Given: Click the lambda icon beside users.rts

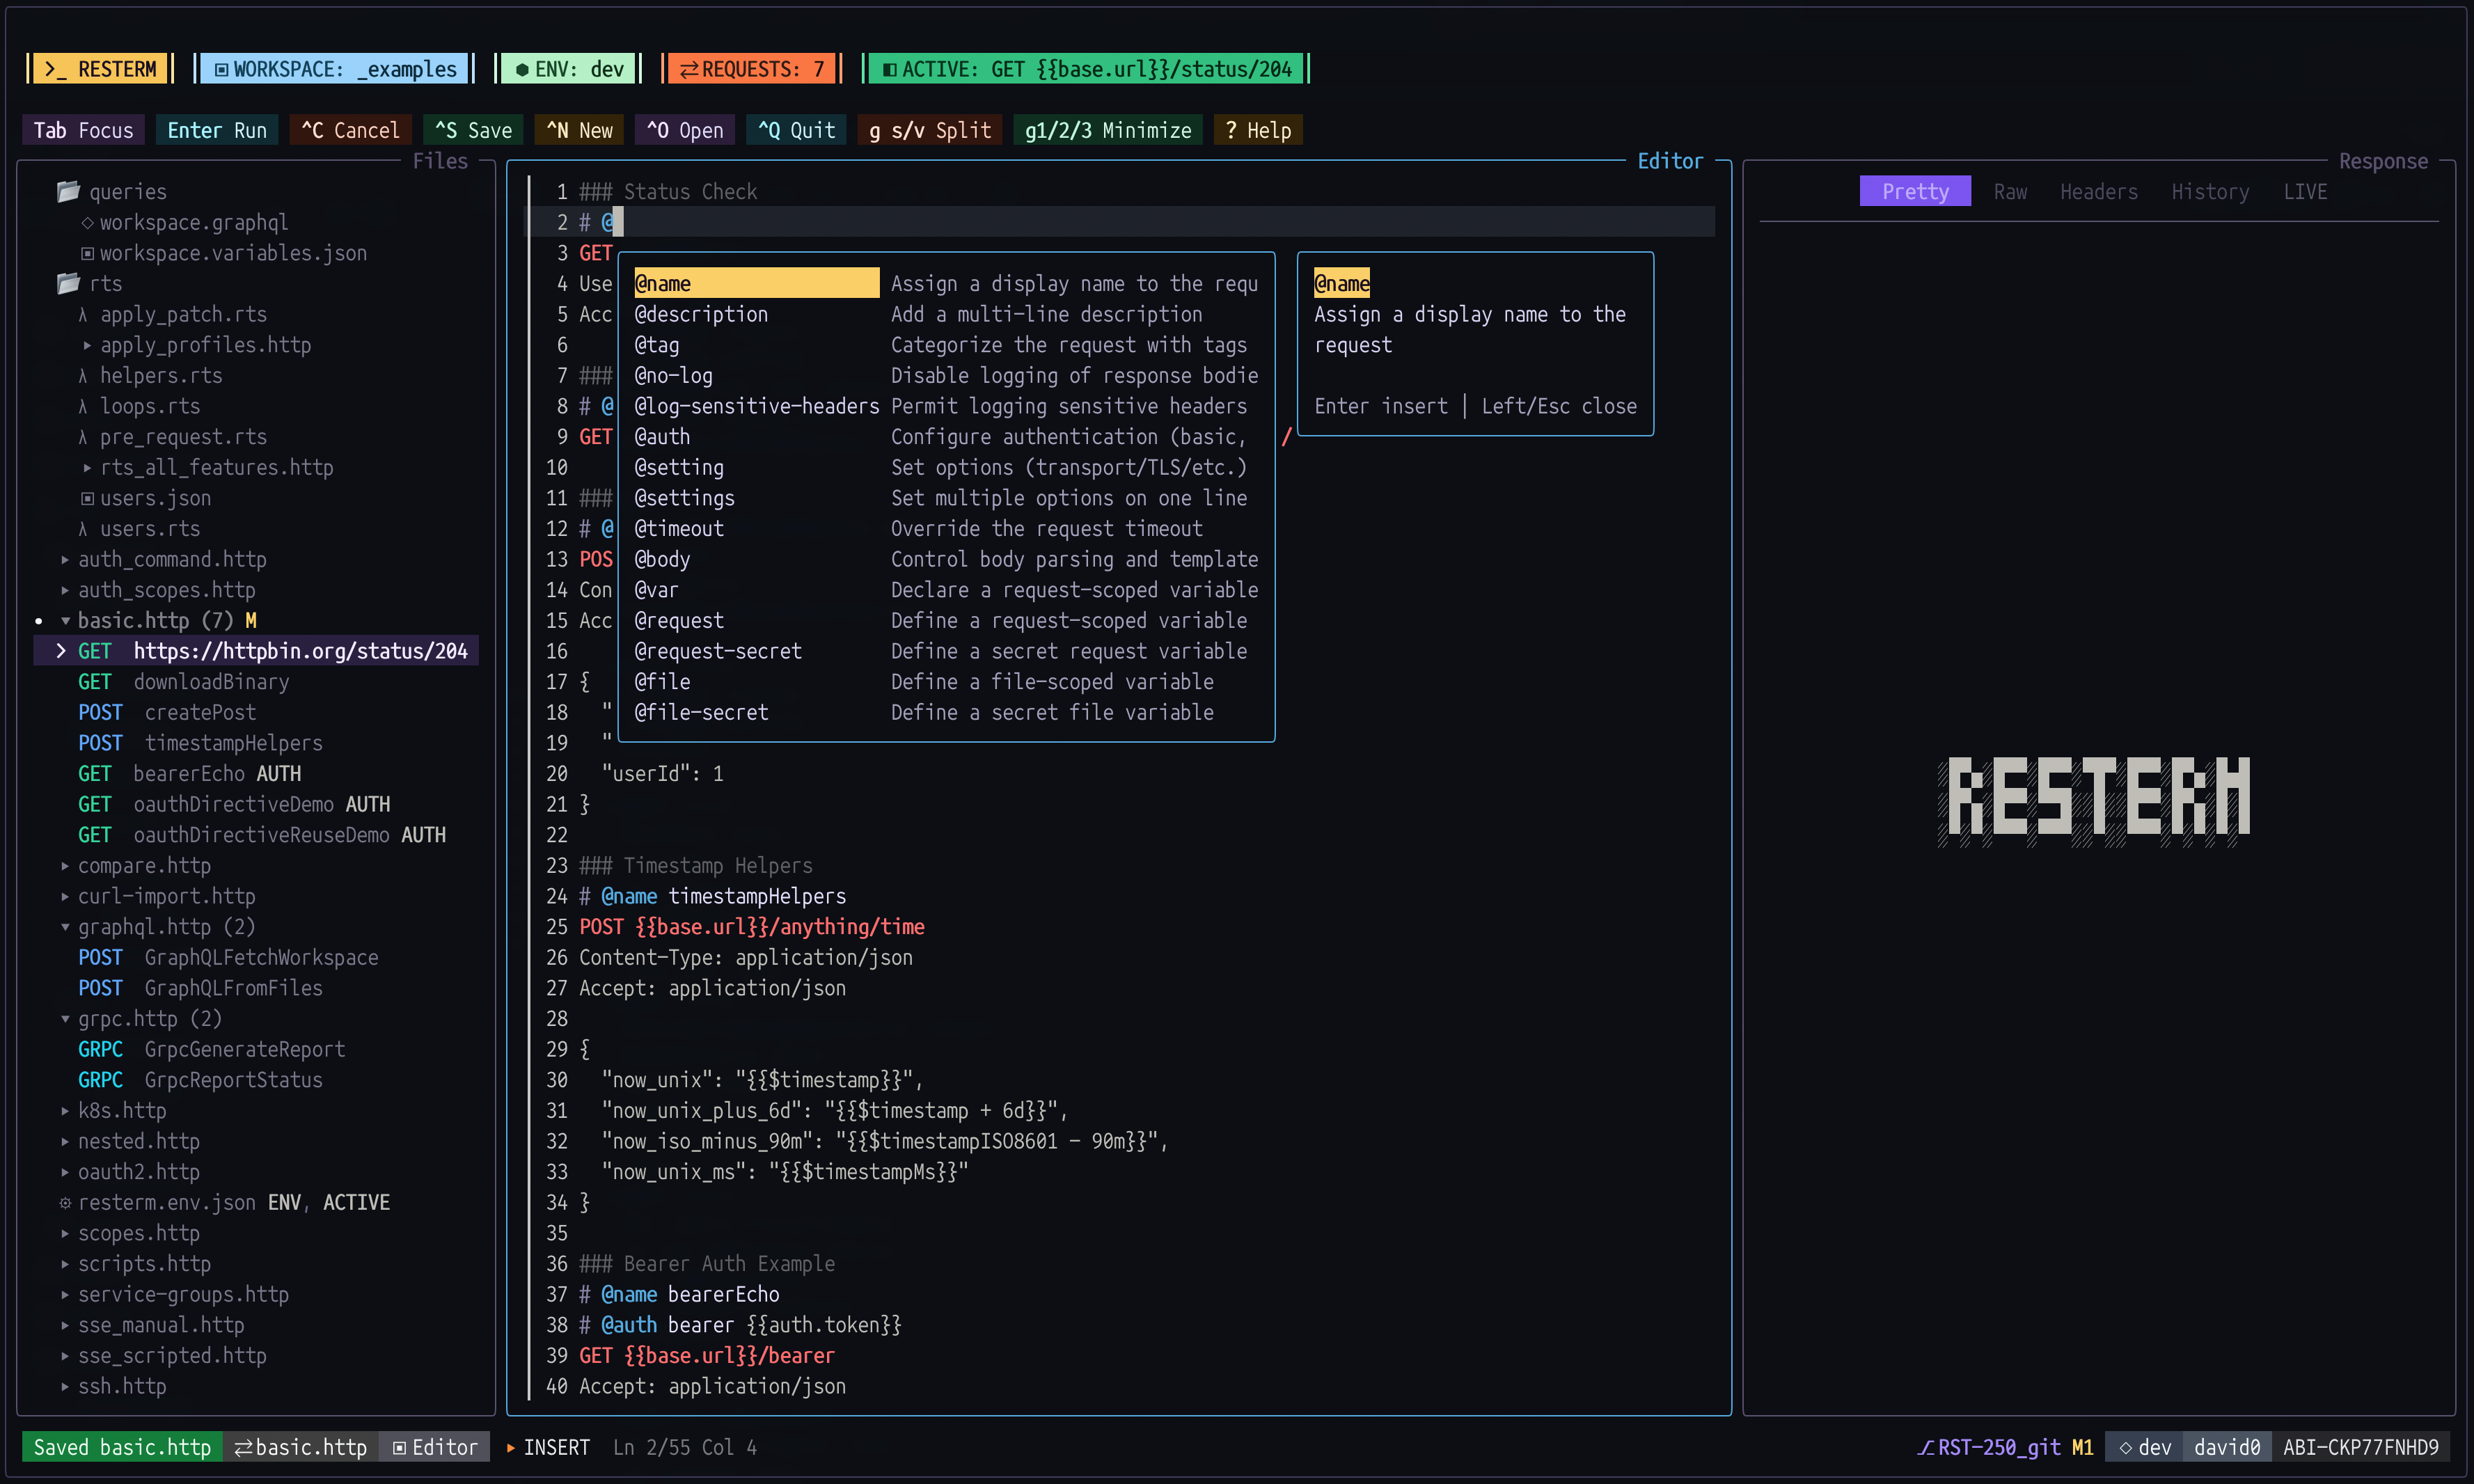Looking at the screenshot, I should [83, 528].
